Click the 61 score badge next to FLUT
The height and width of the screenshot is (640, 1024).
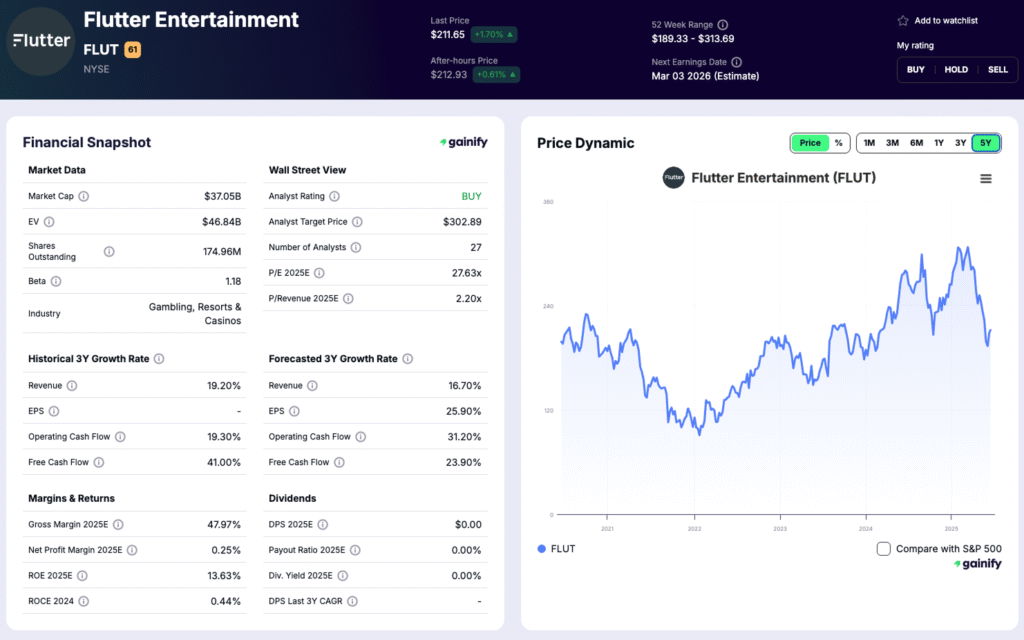point(133,49)
